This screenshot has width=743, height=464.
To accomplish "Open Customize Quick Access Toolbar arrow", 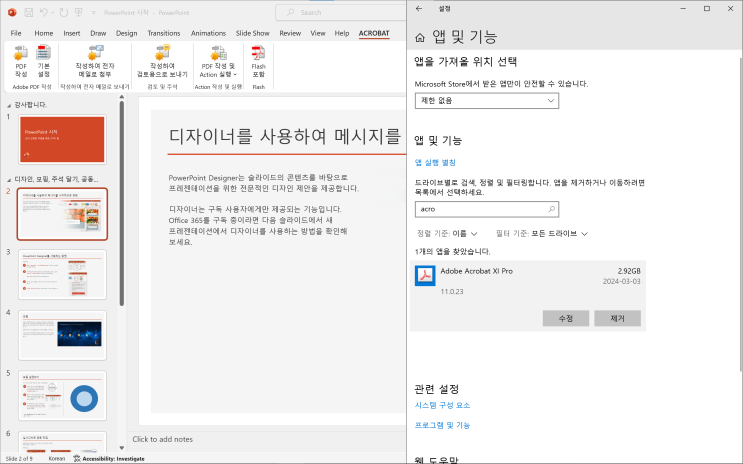I will [93, 13].
